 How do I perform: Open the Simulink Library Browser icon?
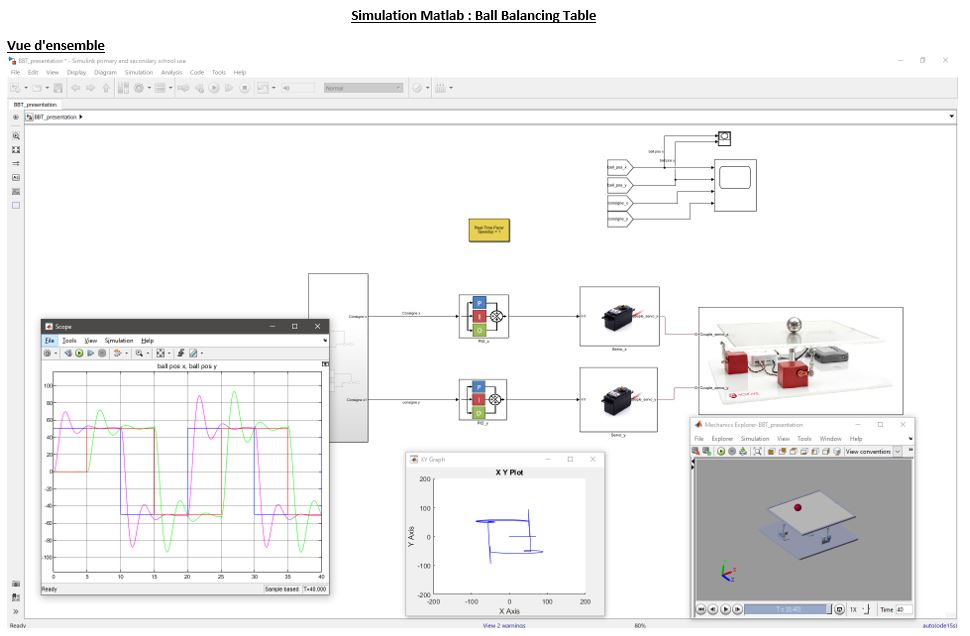point(123,88)
